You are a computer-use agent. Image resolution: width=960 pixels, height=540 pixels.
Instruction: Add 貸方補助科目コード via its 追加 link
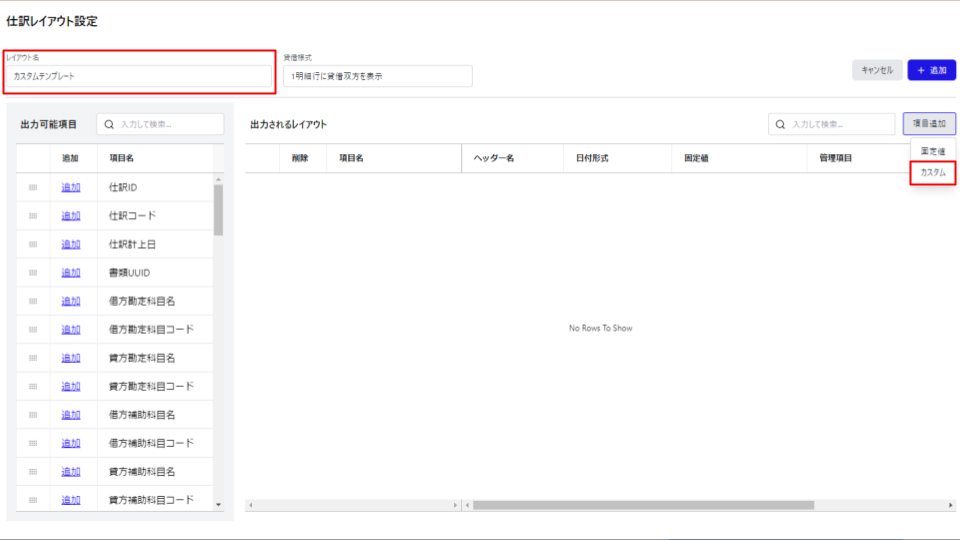(71, 500)
